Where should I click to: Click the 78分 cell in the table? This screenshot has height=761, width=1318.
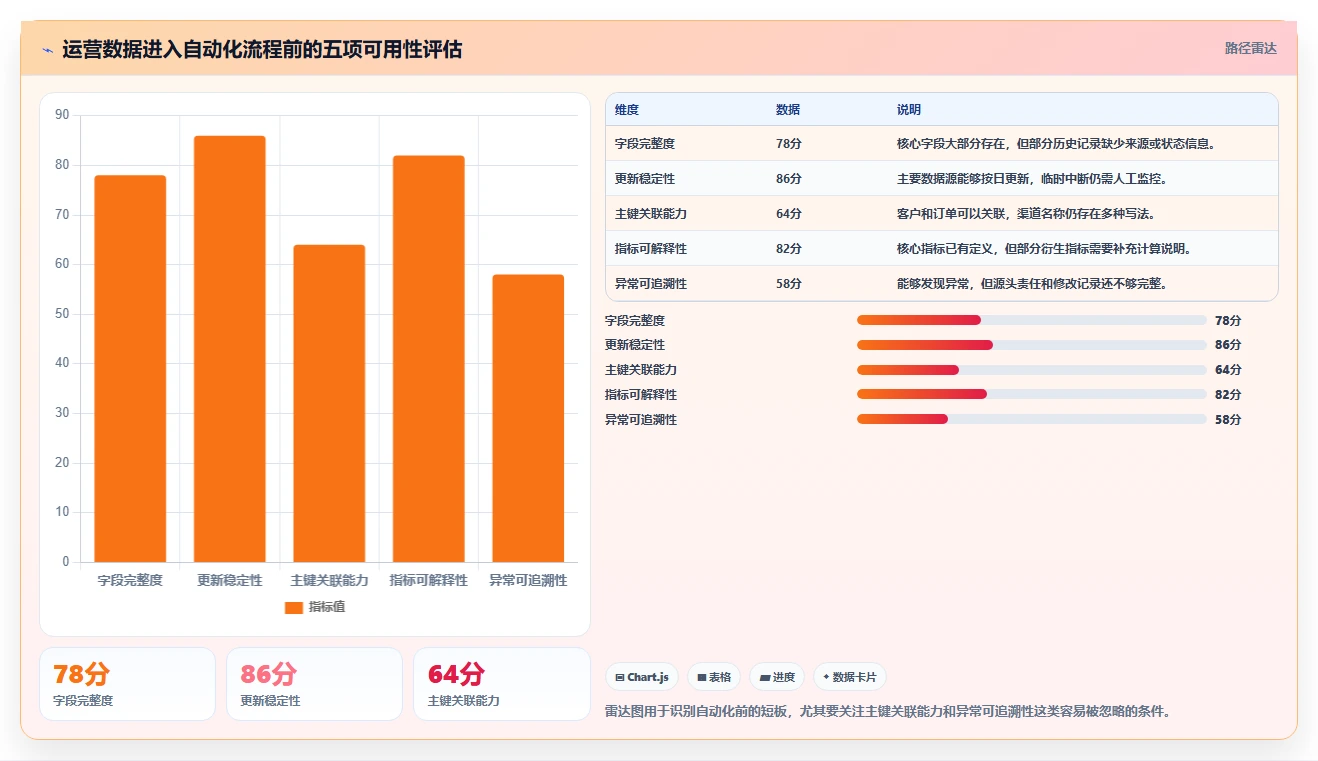tap(789, 144)
